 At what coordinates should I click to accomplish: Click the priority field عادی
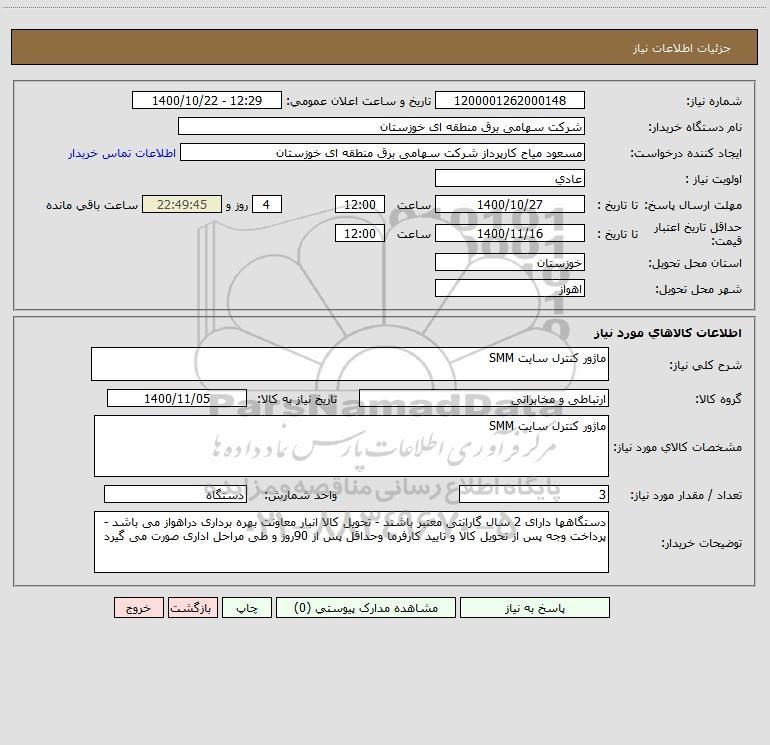tap(510, 178)
